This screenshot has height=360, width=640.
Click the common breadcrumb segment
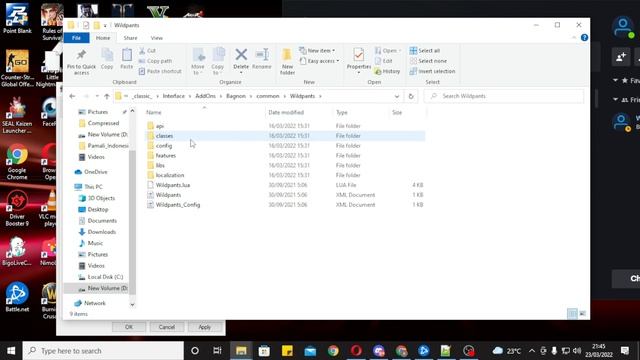tap(268, 96)
